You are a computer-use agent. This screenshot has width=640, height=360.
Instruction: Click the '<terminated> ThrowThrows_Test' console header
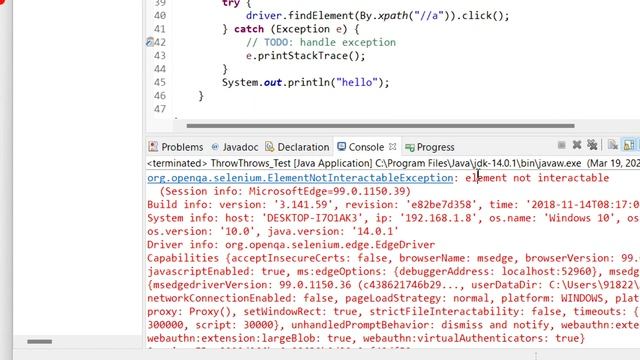393,163
